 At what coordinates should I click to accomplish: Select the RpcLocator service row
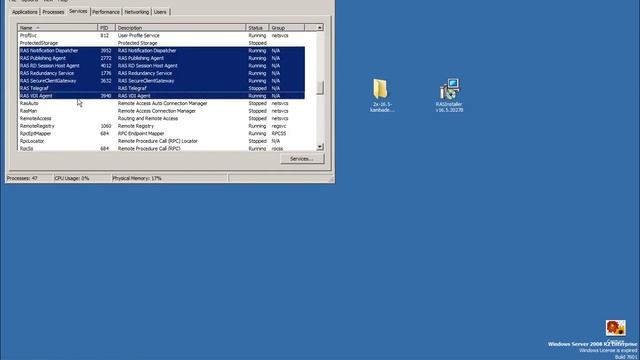click(162, 141)
